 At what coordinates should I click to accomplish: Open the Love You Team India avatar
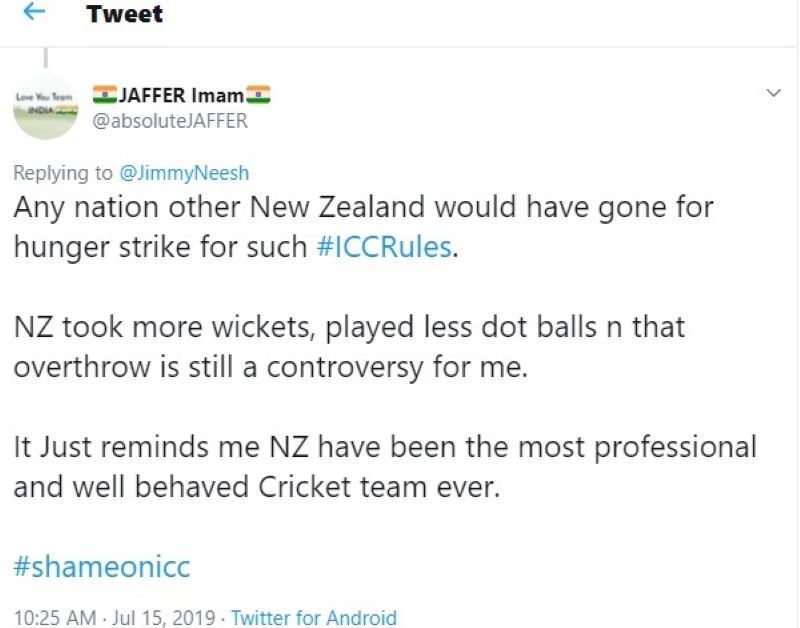45,107
